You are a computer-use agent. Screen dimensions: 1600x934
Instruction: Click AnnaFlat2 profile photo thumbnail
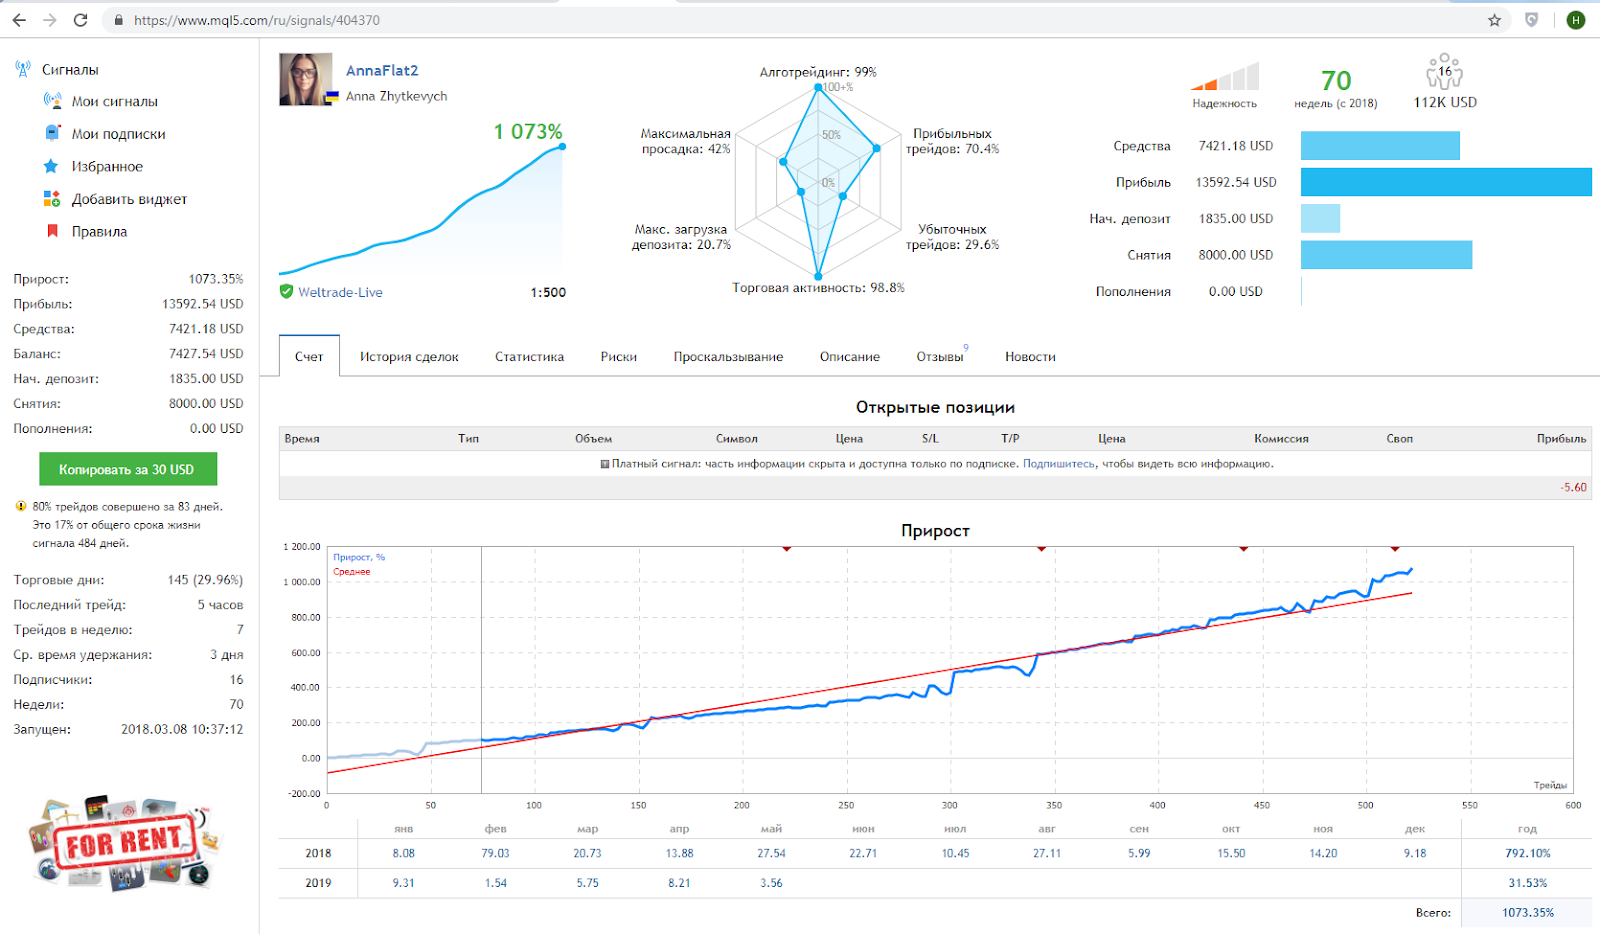coord(306,80)
